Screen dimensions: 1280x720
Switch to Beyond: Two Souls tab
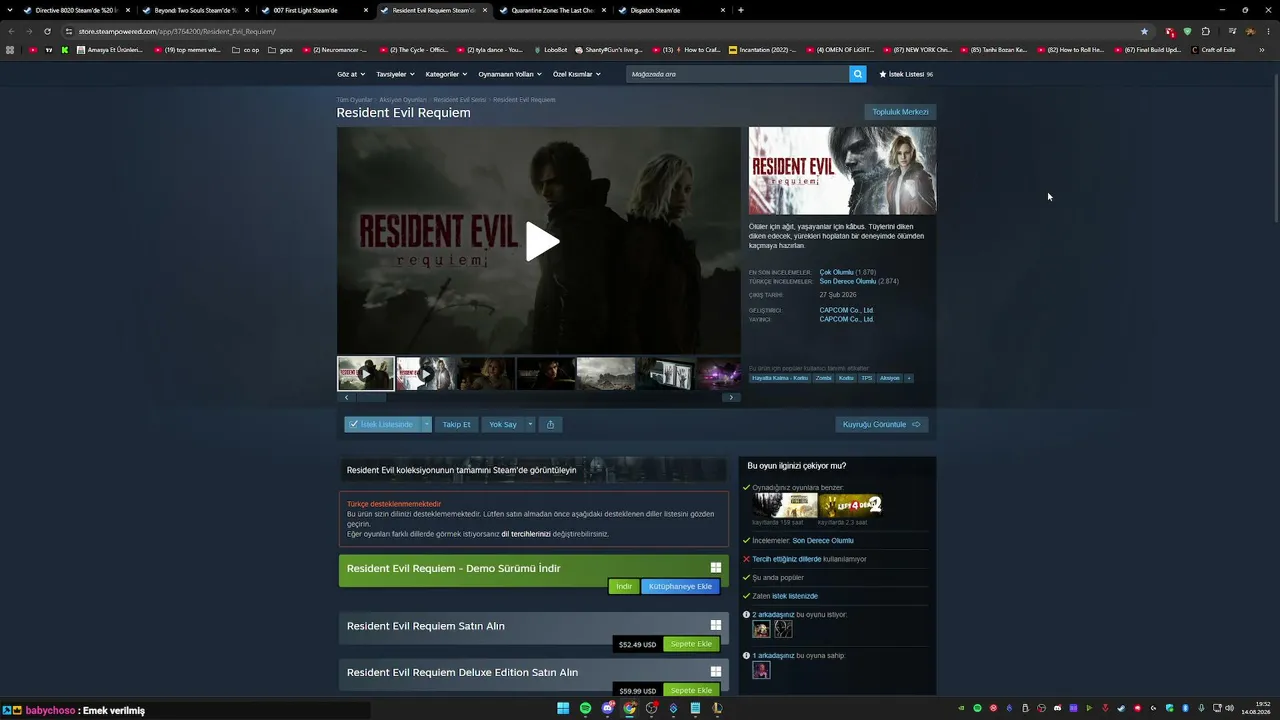coord(196,10)
